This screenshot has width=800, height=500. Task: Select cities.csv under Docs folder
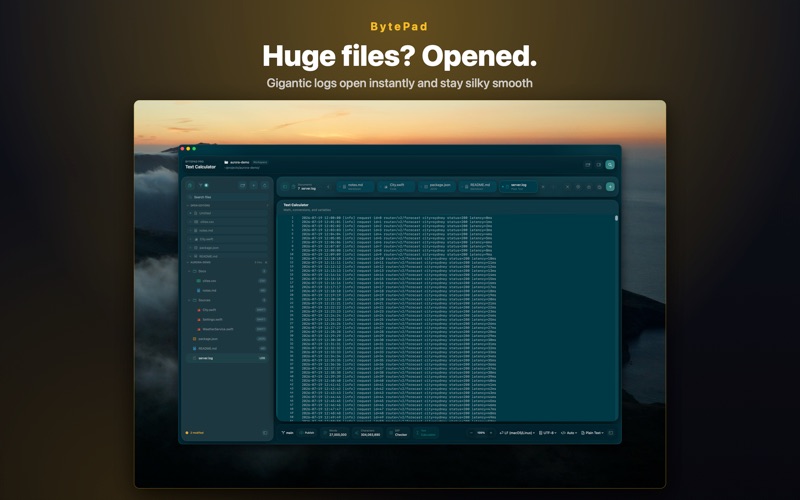click(228, 281)
